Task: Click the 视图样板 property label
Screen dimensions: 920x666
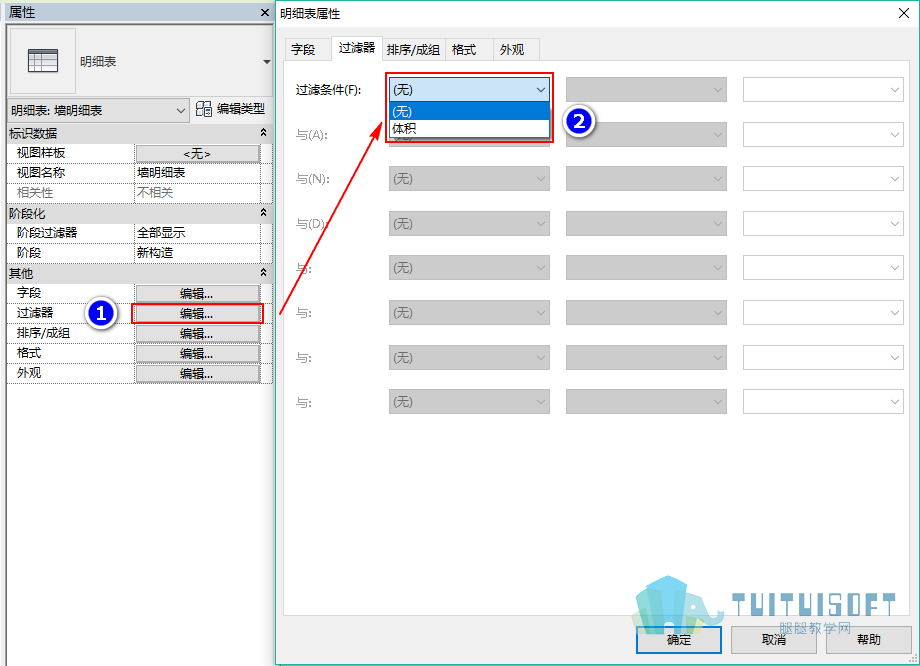Action: [x=41, y=153]
